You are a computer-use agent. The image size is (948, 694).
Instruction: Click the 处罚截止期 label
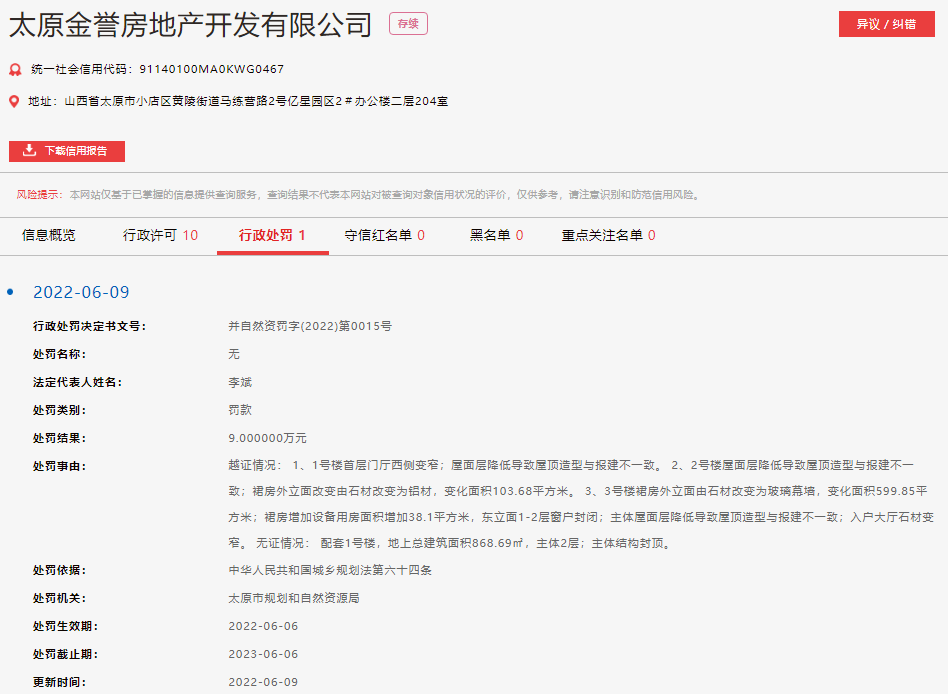pyautogui.click(x=65, y=654)
